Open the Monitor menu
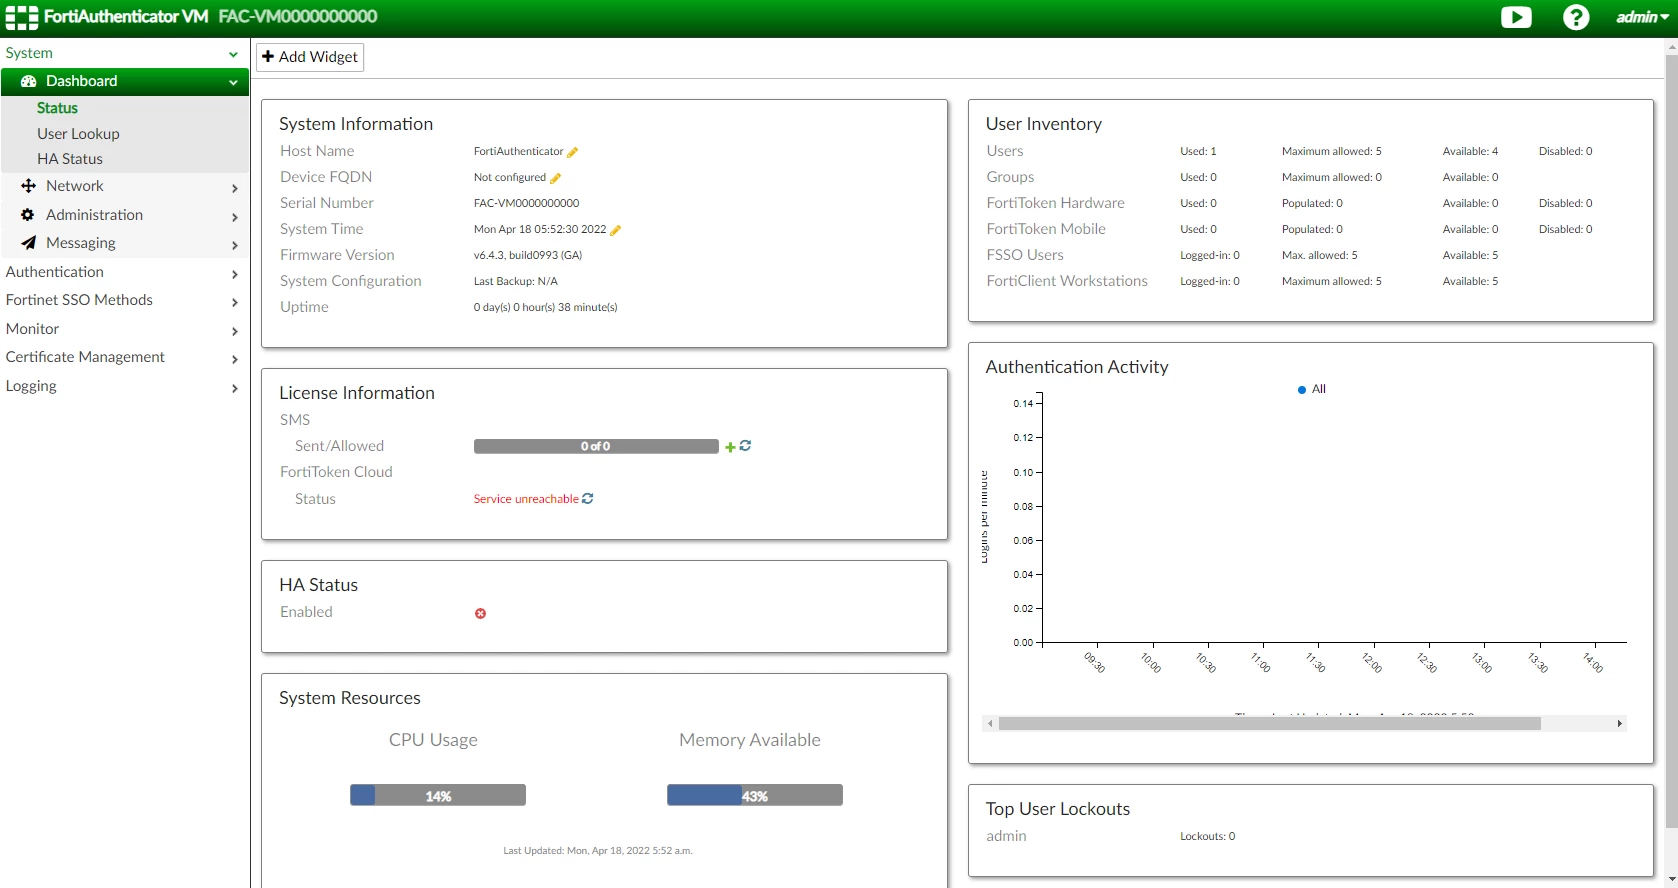 pyautogui.click(x=32, y=329)
